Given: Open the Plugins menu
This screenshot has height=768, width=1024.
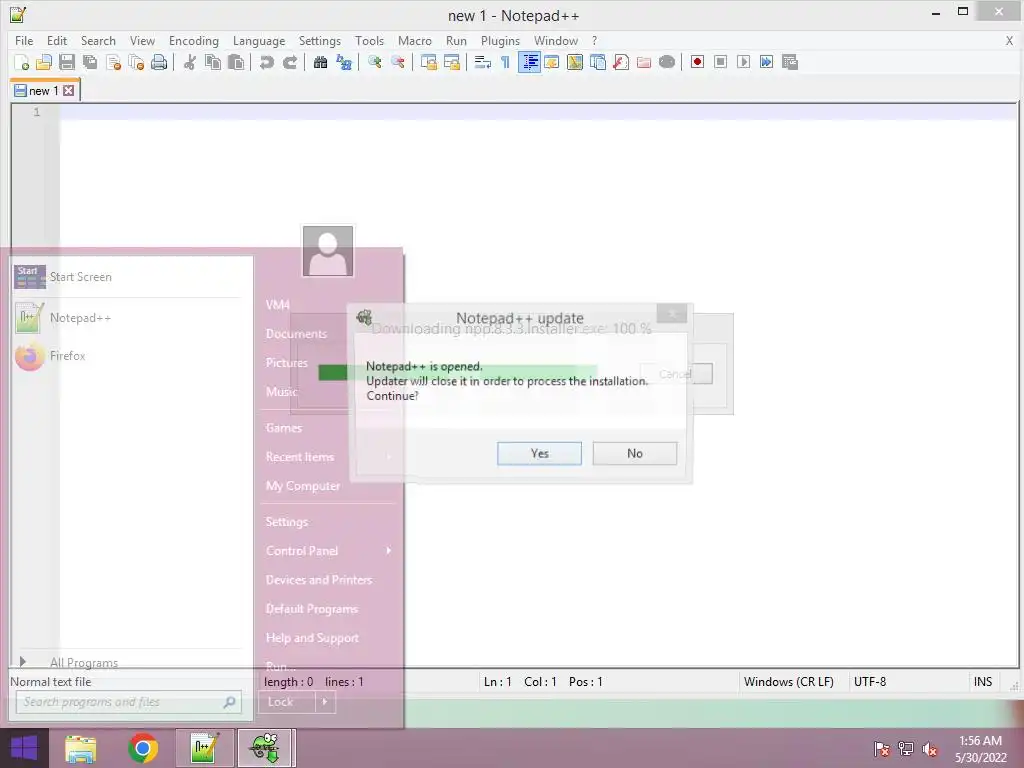Looking at the screenshot, I should (x=500, y=40).
